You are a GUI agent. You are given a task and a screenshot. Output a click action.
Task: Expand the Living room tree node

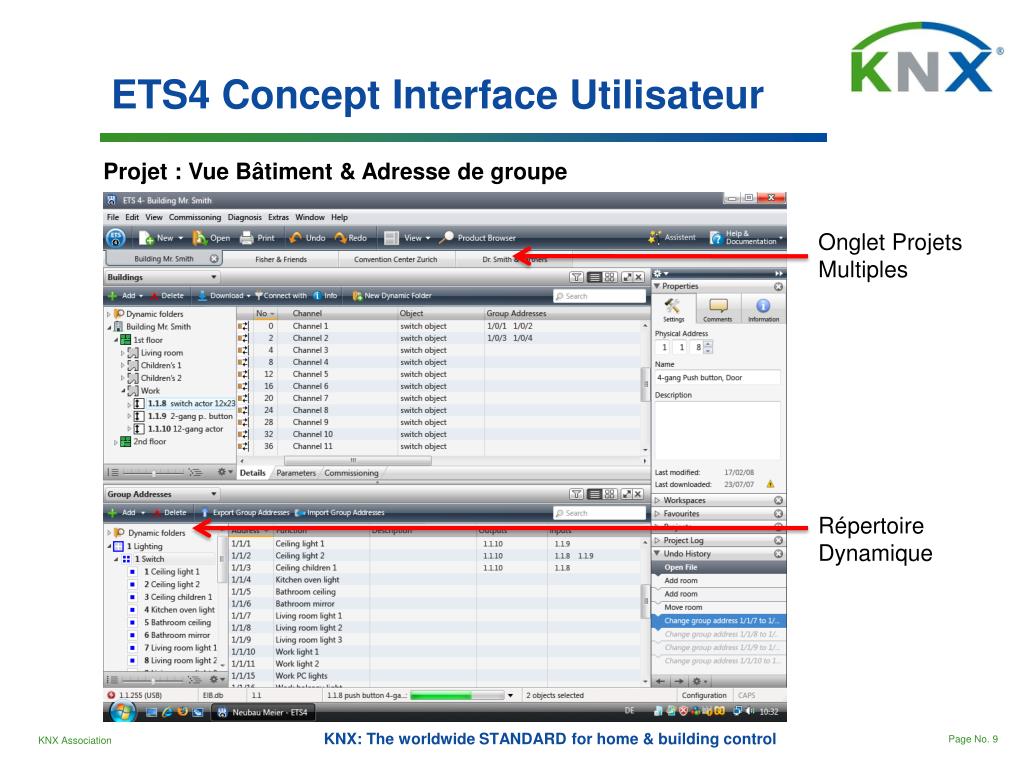(122, 353)
